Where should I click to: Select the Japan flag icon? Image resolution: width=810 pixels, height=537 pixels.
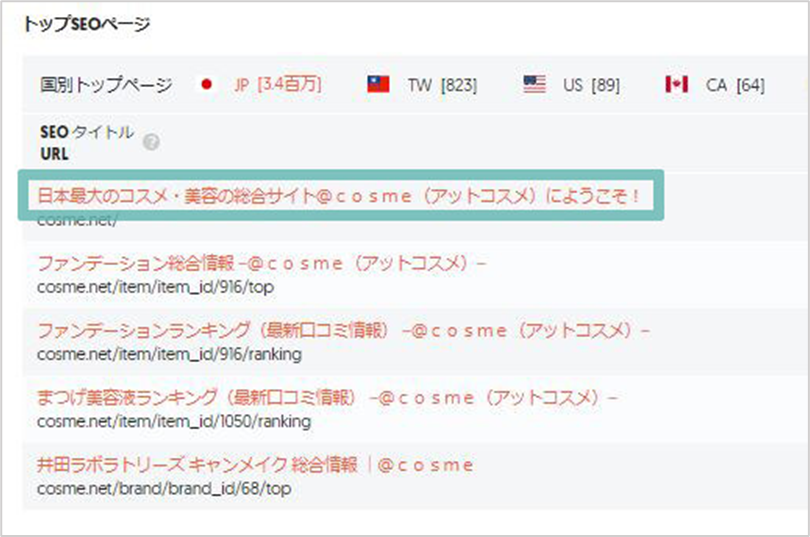(x=207, y=84)
